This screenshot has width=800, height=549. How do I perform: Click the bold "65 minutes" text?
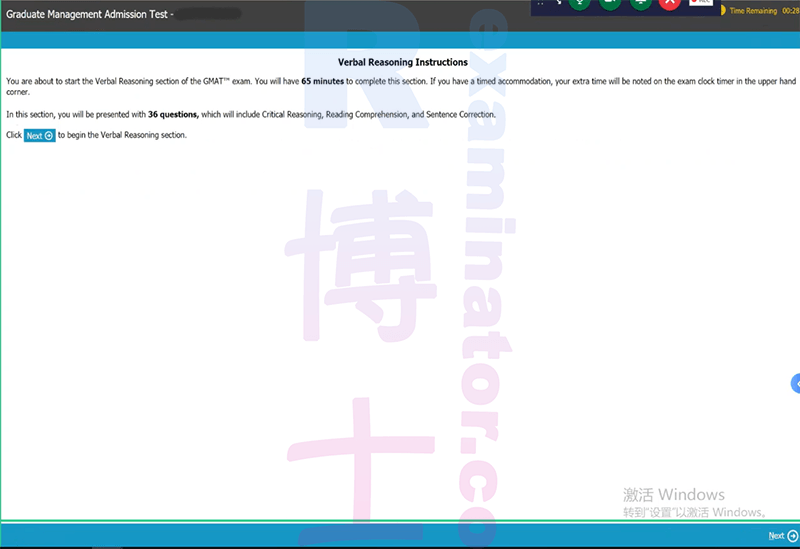point(322,81)
